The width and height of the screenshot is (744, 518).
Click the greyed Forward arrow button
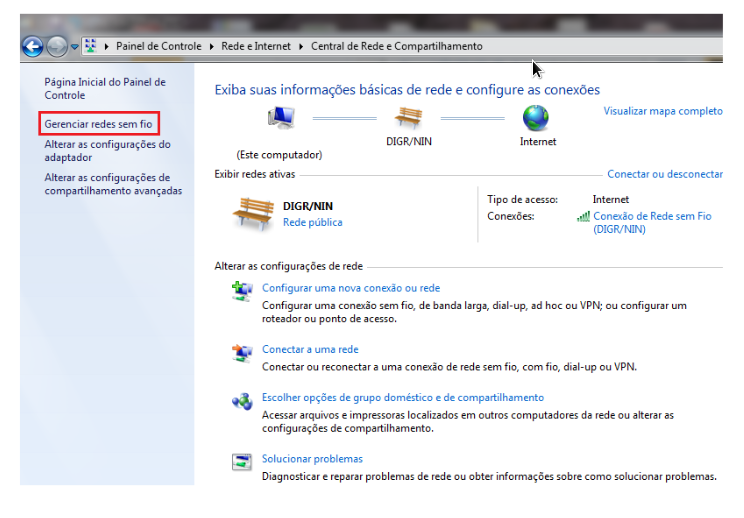pyautogui.click(x=57, y=46)
